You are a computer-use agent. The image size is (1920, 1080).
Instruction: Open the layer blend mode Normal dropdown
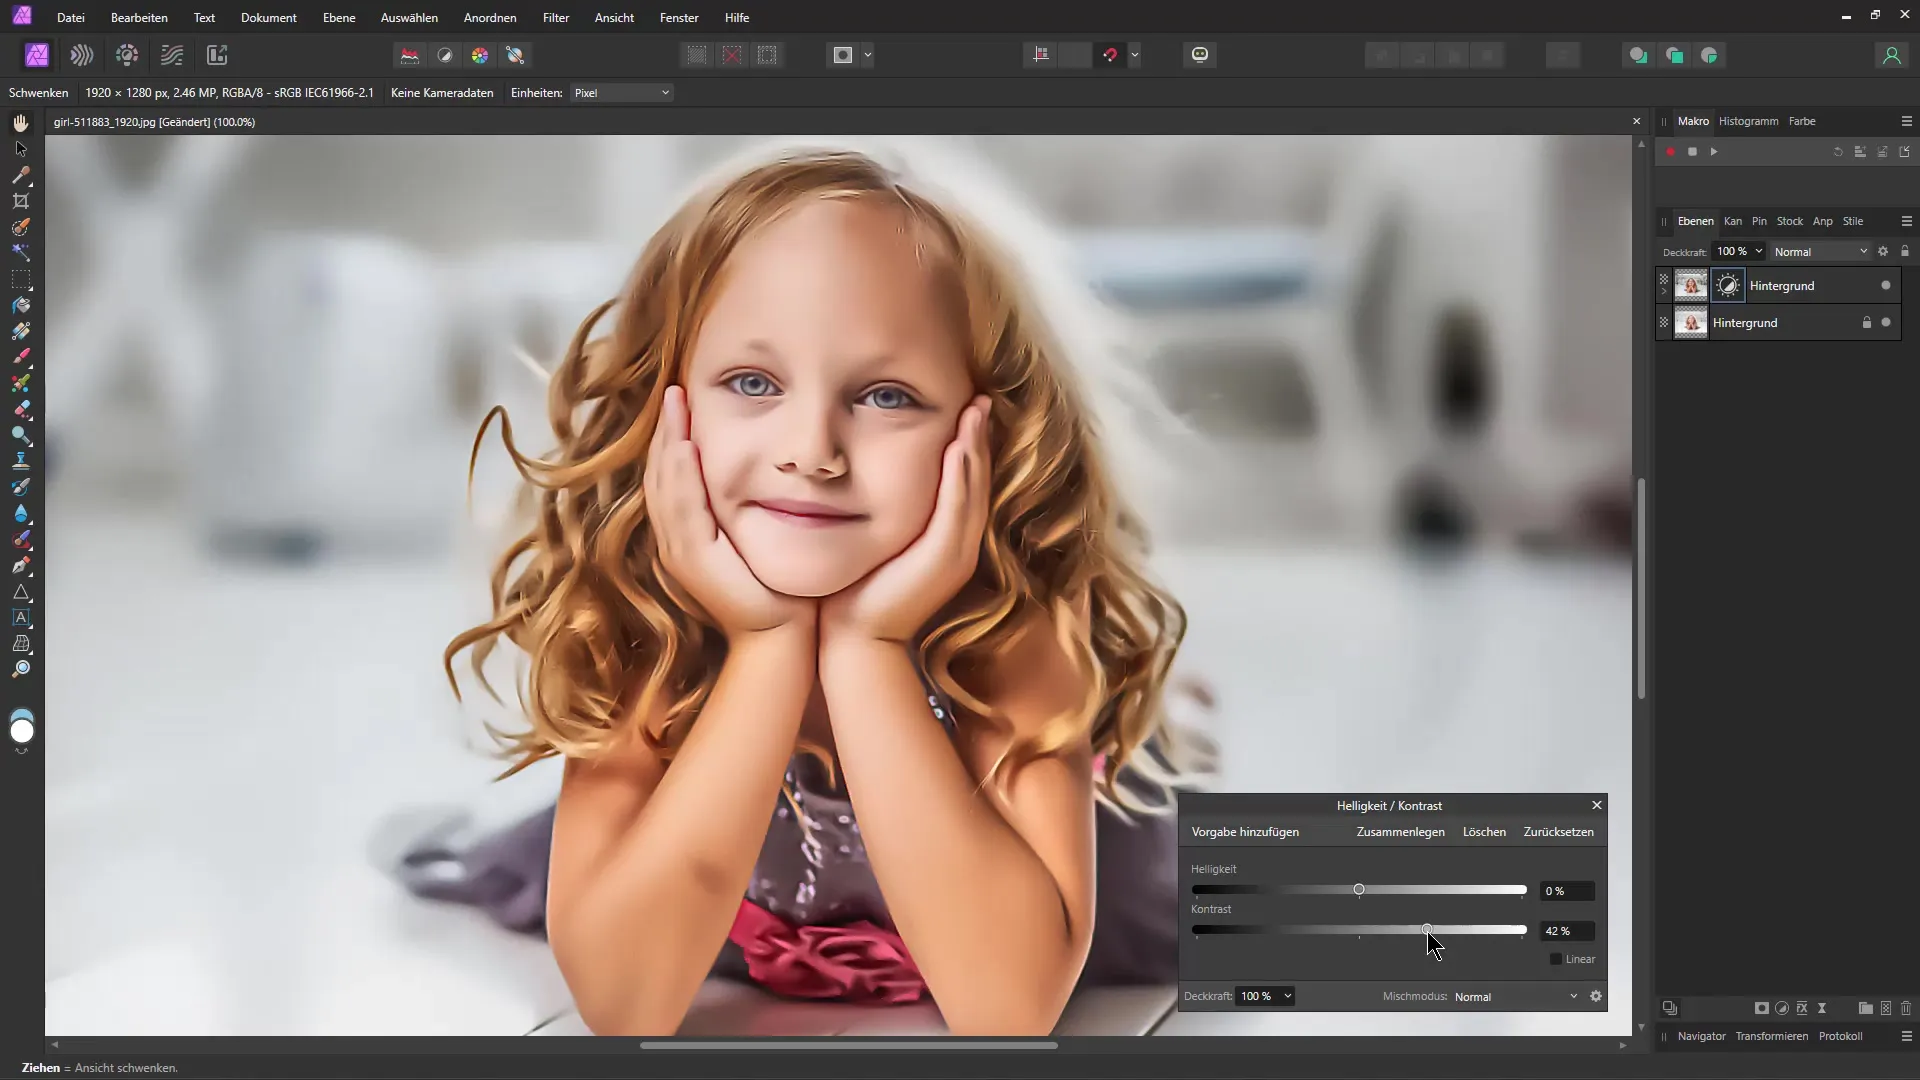1820,252
